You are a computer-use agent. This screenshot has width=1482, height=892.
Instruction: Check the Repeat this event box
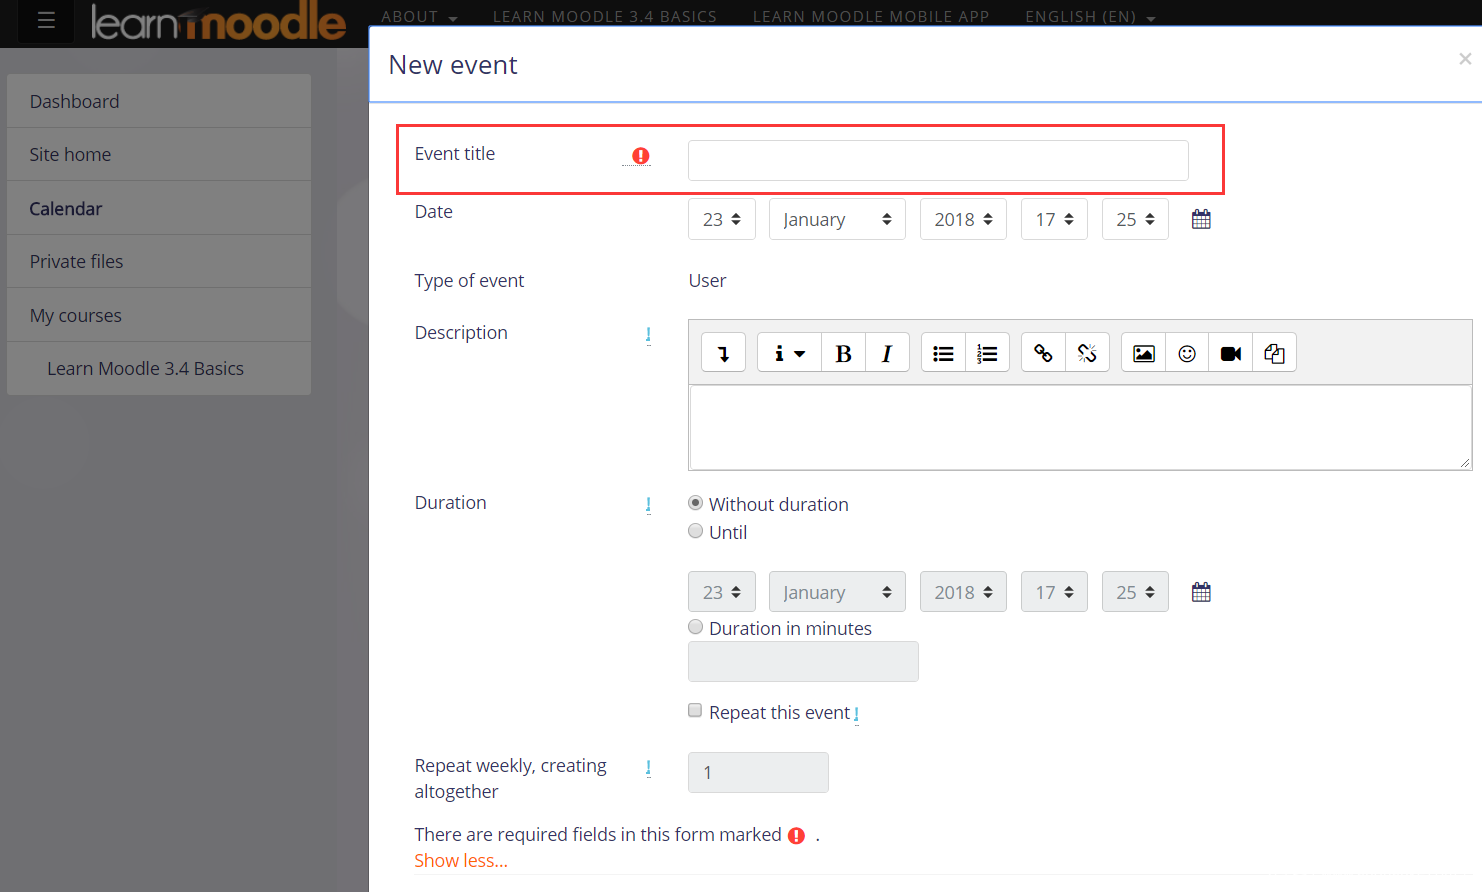[x=695, y=710]
